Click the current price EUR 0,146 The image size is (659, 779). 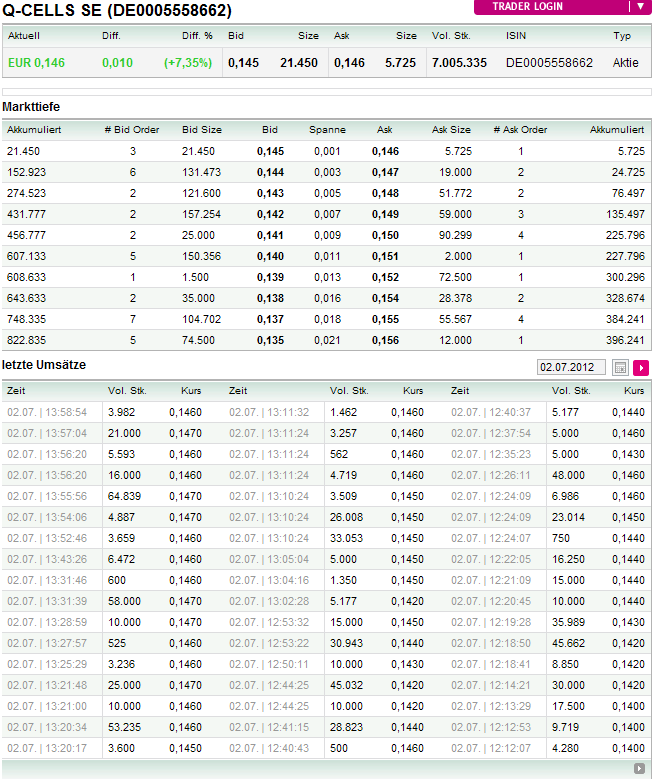tap(37, 62)
